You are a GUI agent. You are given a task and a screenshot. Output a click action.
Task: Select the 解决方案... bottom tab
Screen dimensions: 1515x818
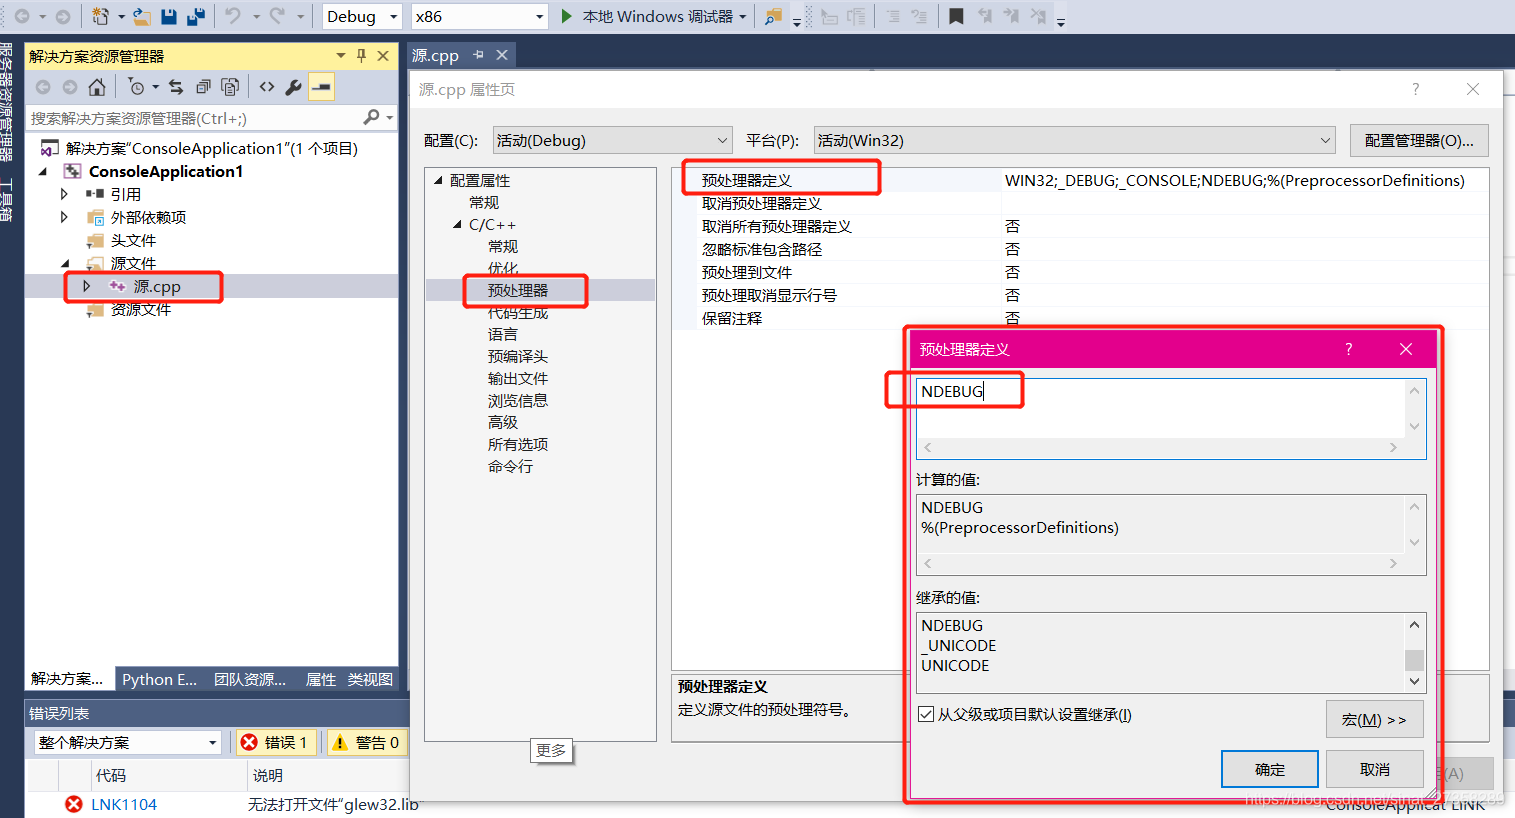pyautogui.click(x=67, y=679)
